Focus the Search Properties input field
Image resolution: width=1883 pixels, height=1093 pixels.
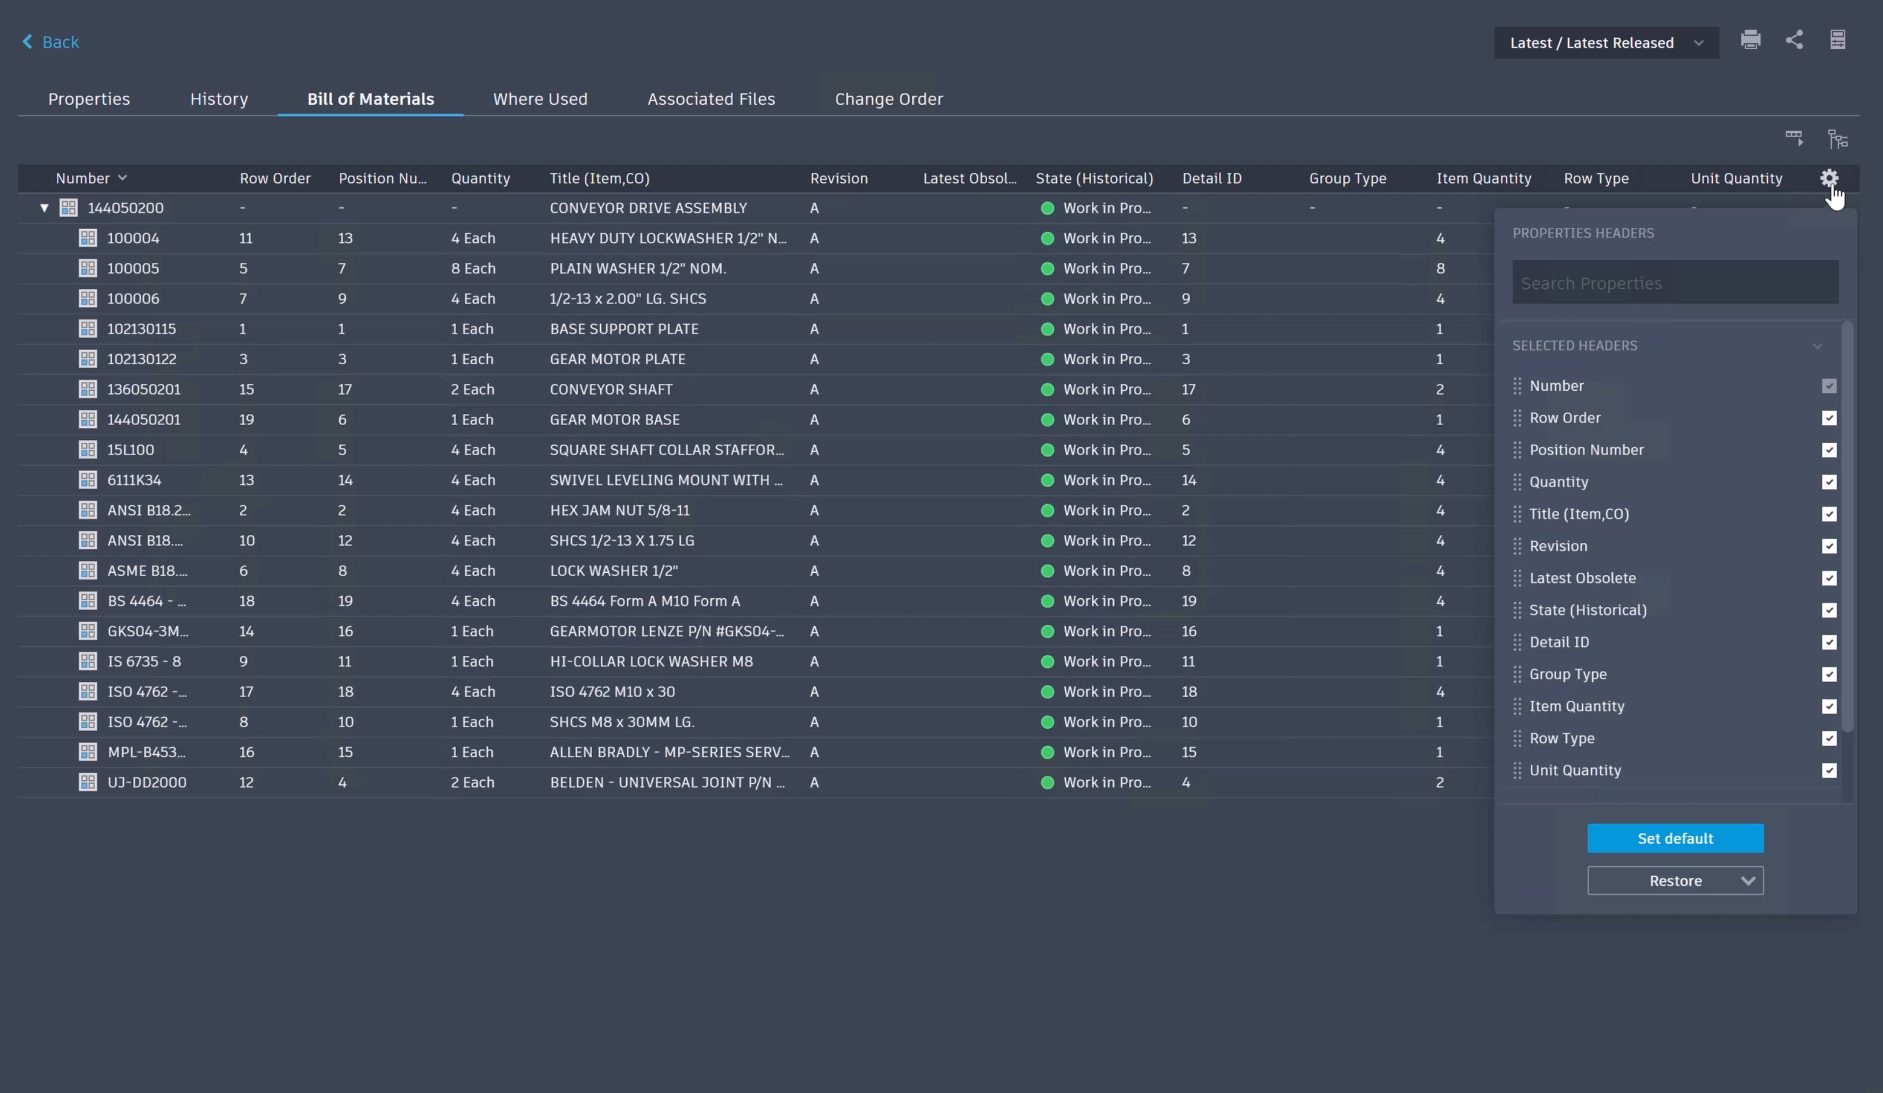[x=1674, y=283]
